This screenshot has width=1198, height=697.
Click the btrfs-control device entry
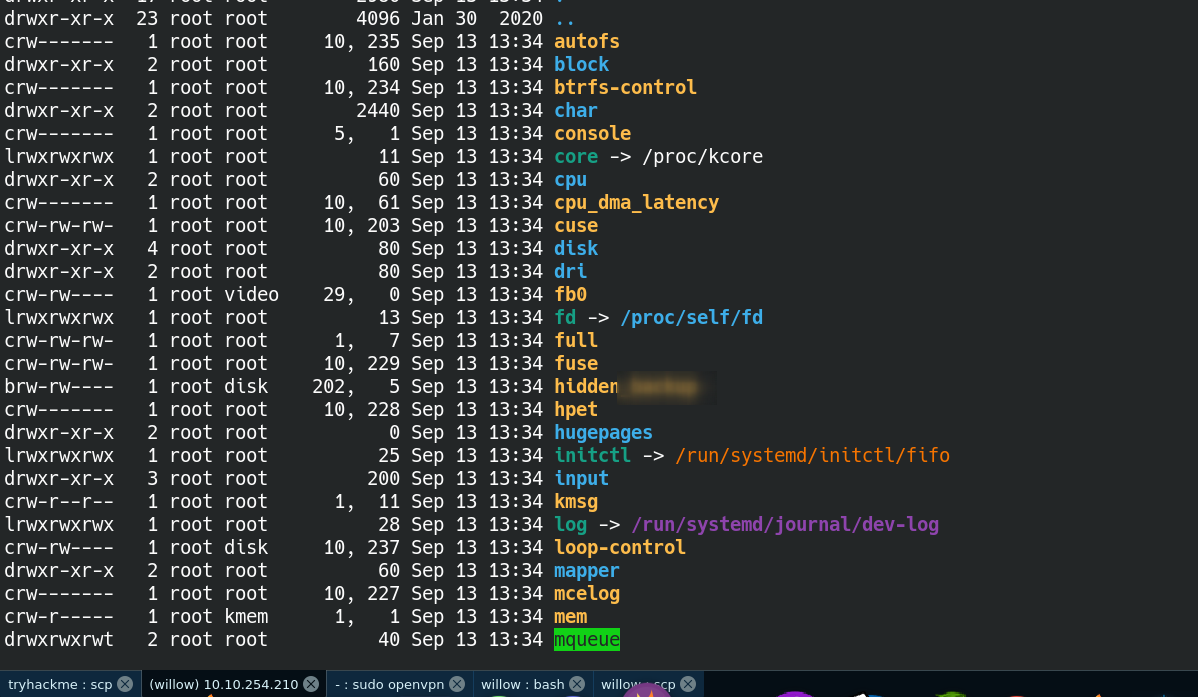(x=625, y=88)
